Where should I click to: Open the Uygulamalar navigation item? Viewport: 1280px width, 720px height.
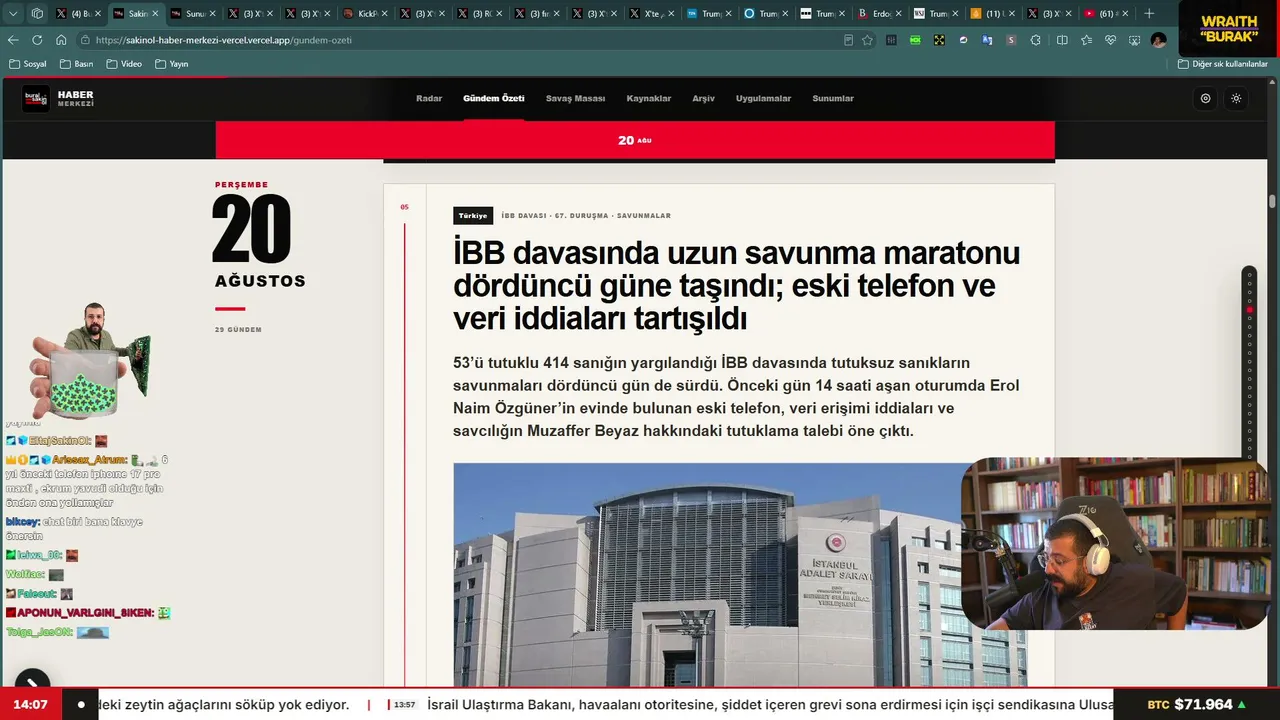point(763,98)
